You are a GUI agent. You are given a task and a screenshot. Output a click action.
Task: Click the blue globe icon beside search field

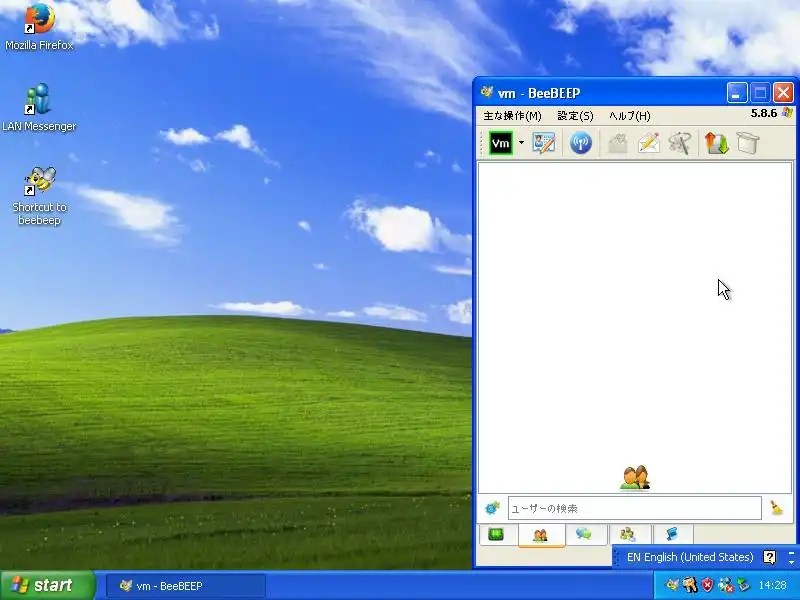coord(492,508)
